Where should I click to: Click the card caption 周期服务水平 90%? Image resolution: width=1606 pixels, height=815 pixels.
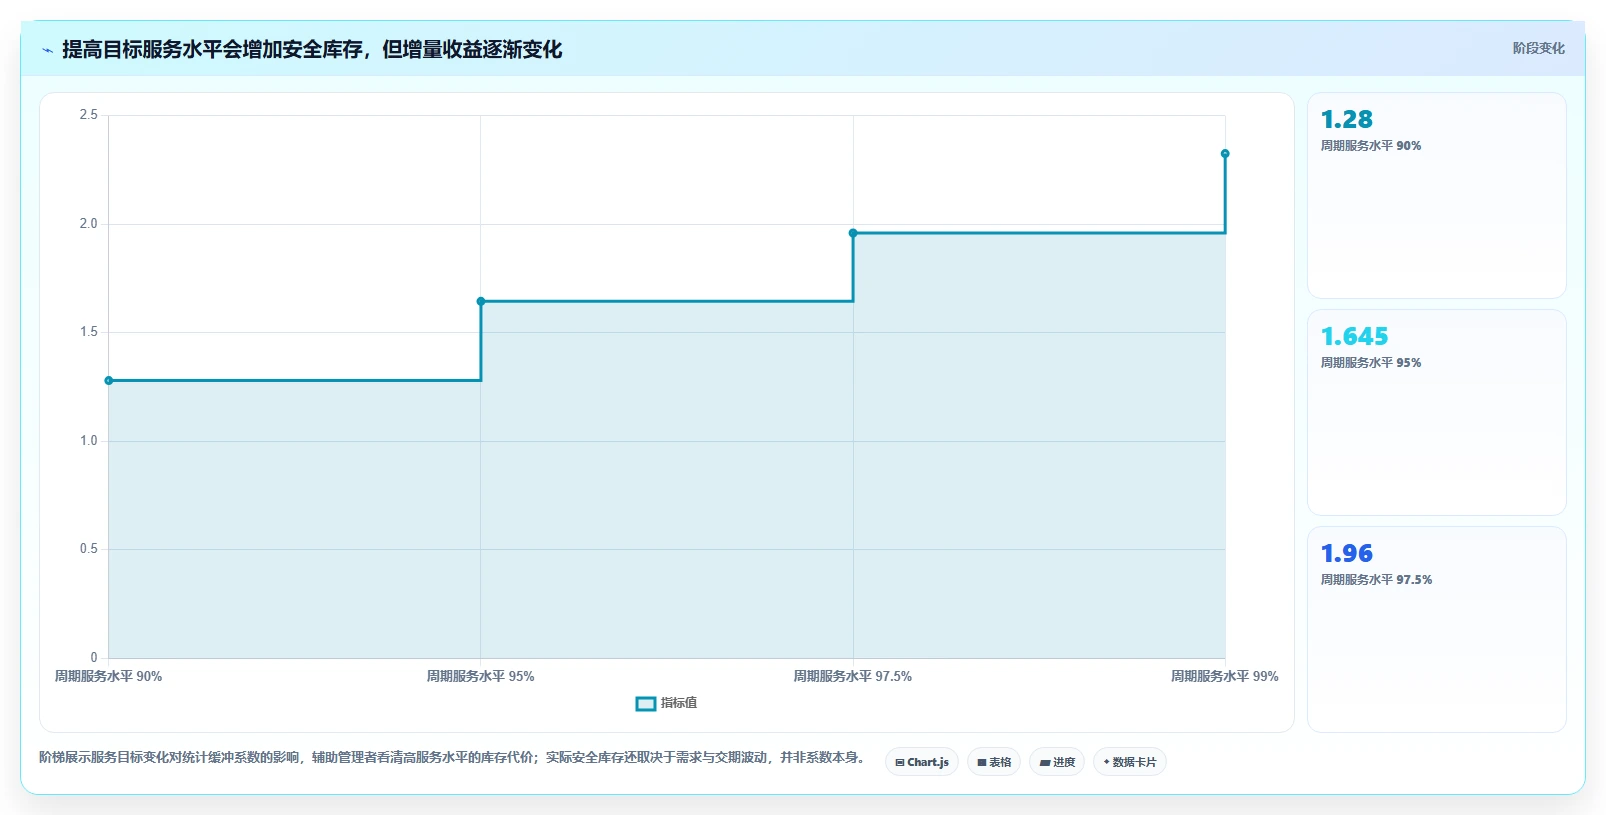[x=1371, y=146]
